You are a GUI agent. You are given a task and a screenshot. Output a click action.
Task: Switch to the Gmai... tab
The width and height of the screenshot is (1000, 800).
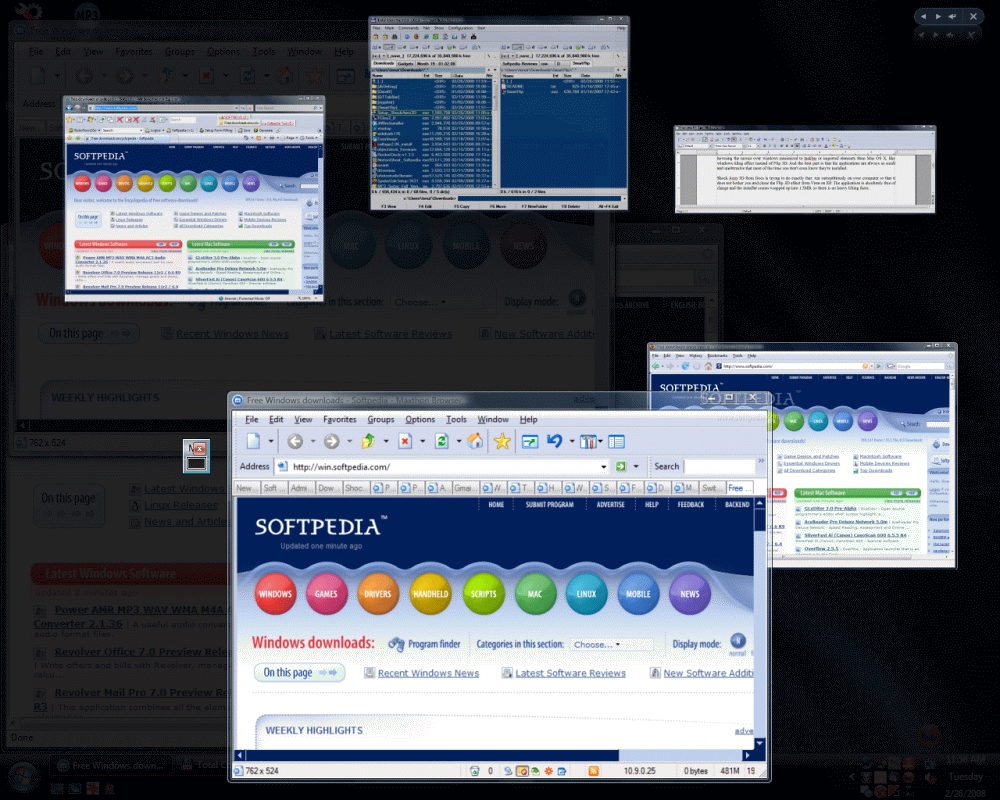point(464,488)
